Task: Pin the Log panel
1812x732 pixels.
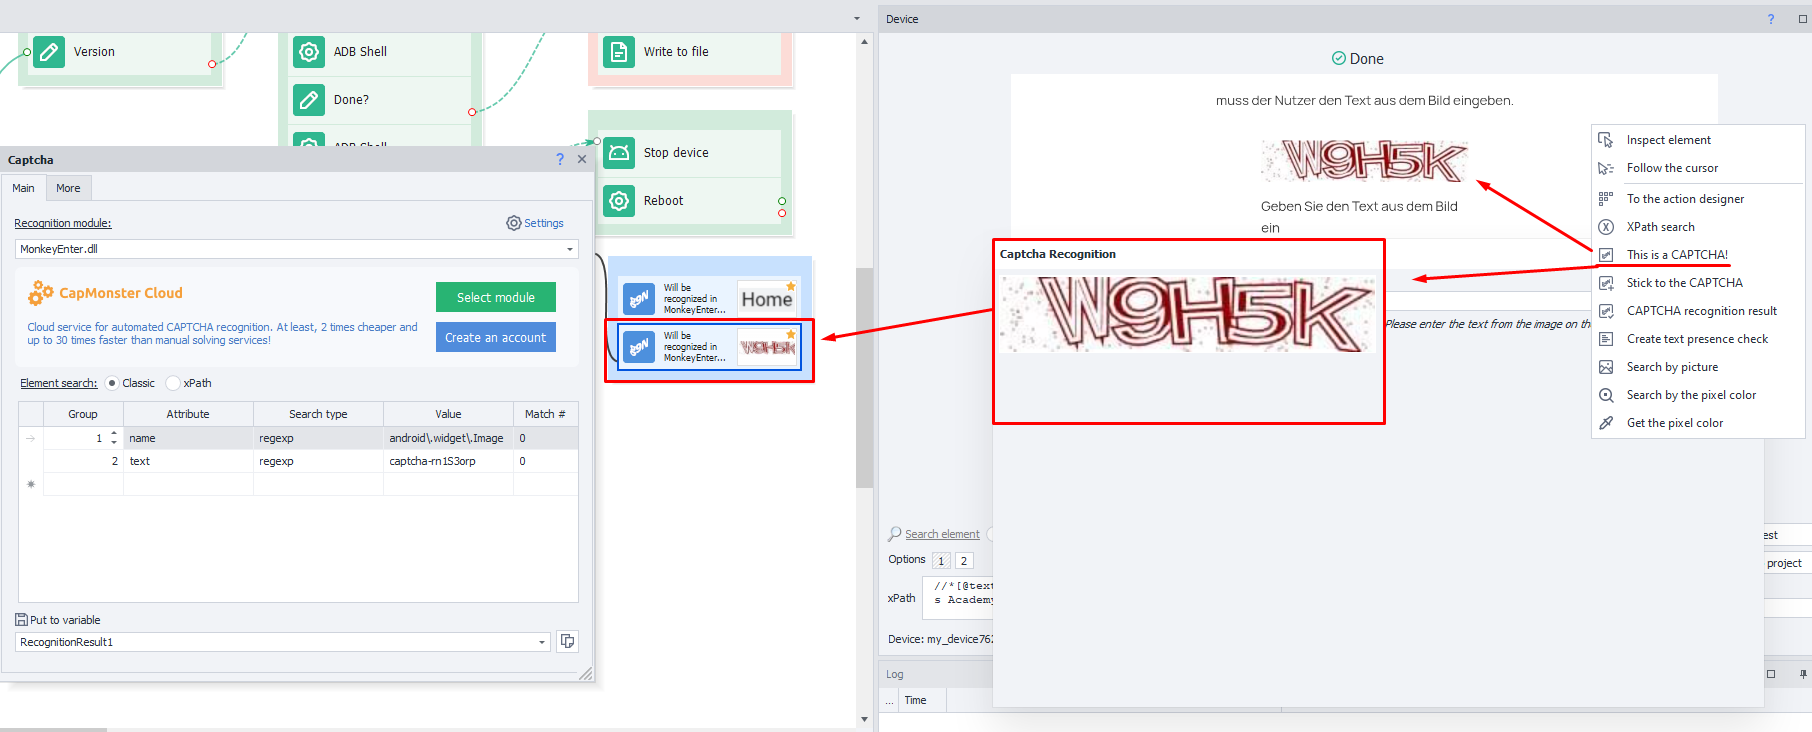Action: click(x=1803, y=674)
